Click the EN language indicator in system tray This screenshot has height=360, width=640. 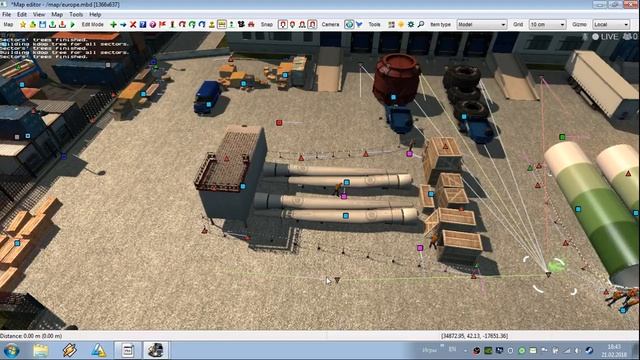coord(452,349)
